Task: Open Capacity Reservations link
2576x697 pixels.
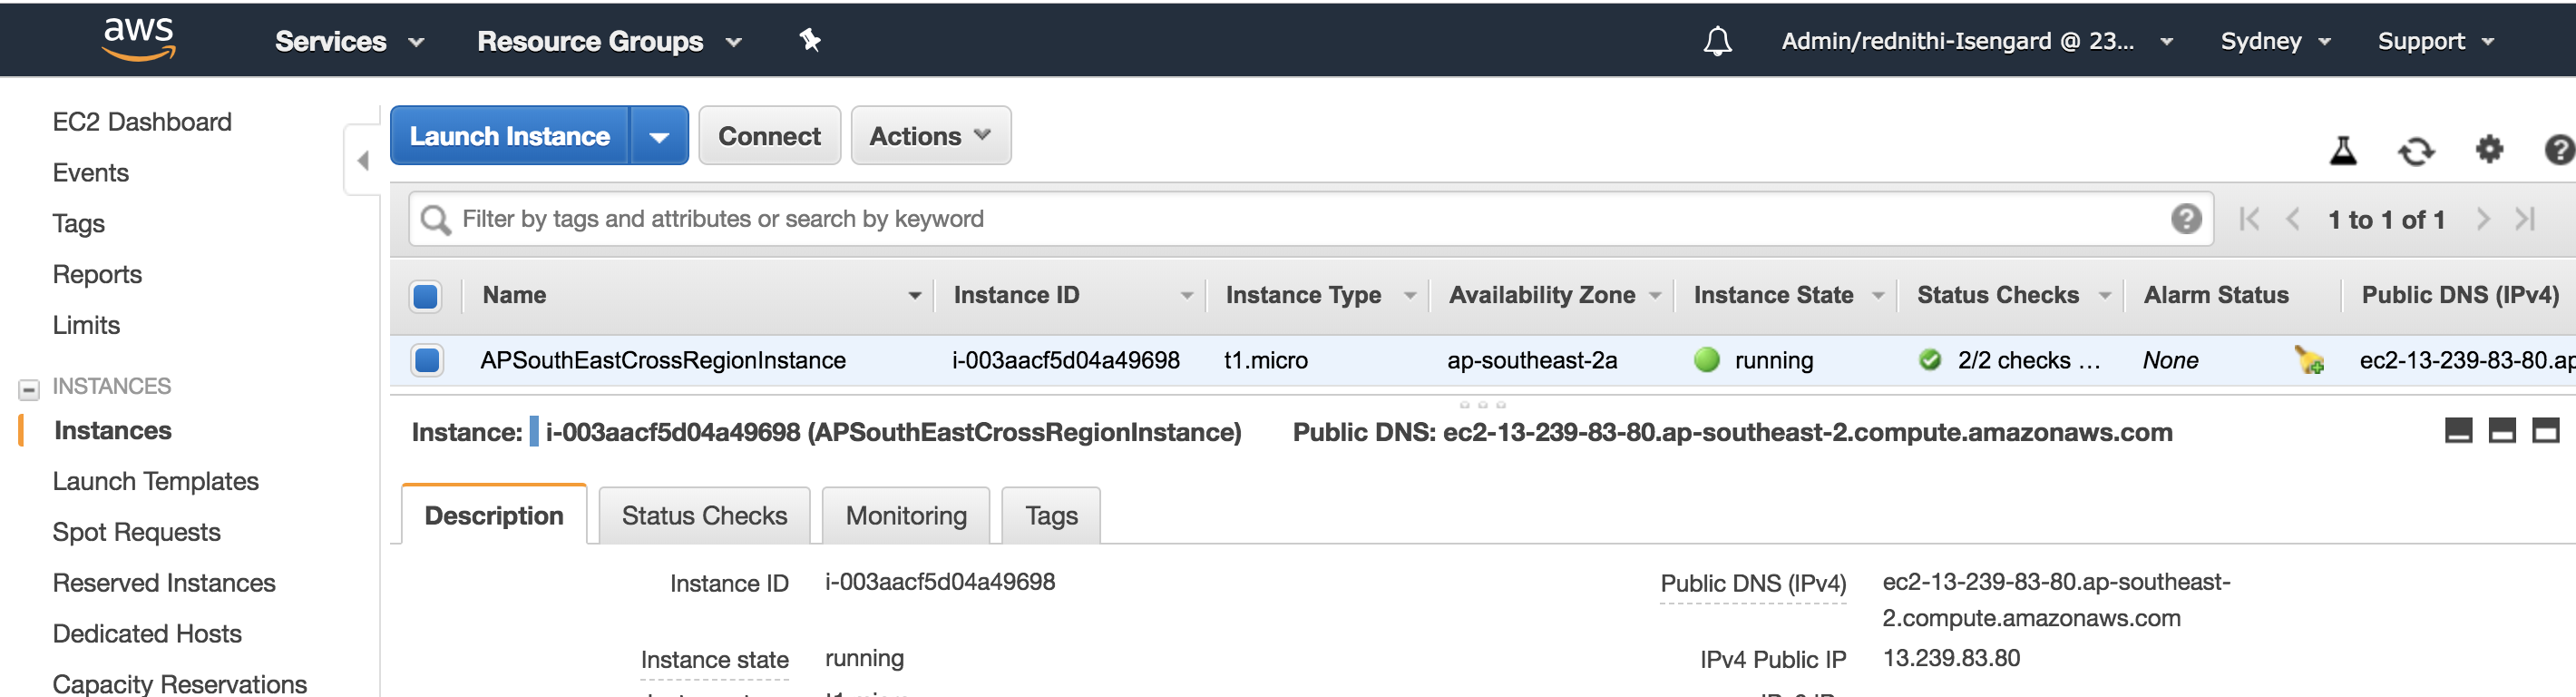Action: 180,684
